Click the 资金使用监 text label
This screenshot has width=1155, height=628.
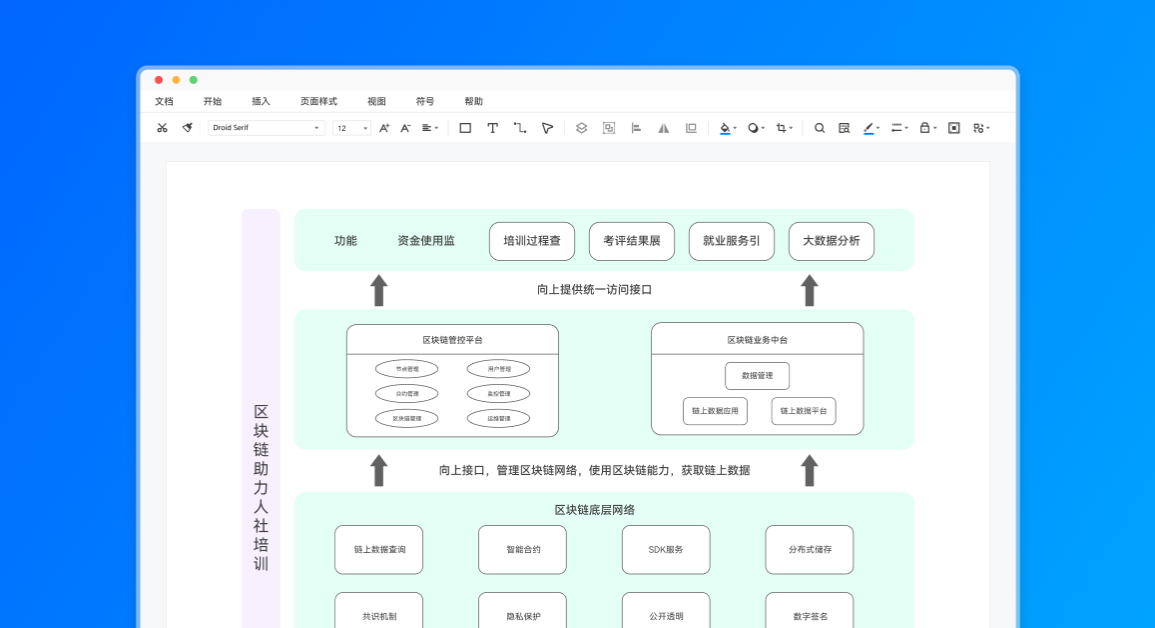pyautogui.click(x=426, y=241)
